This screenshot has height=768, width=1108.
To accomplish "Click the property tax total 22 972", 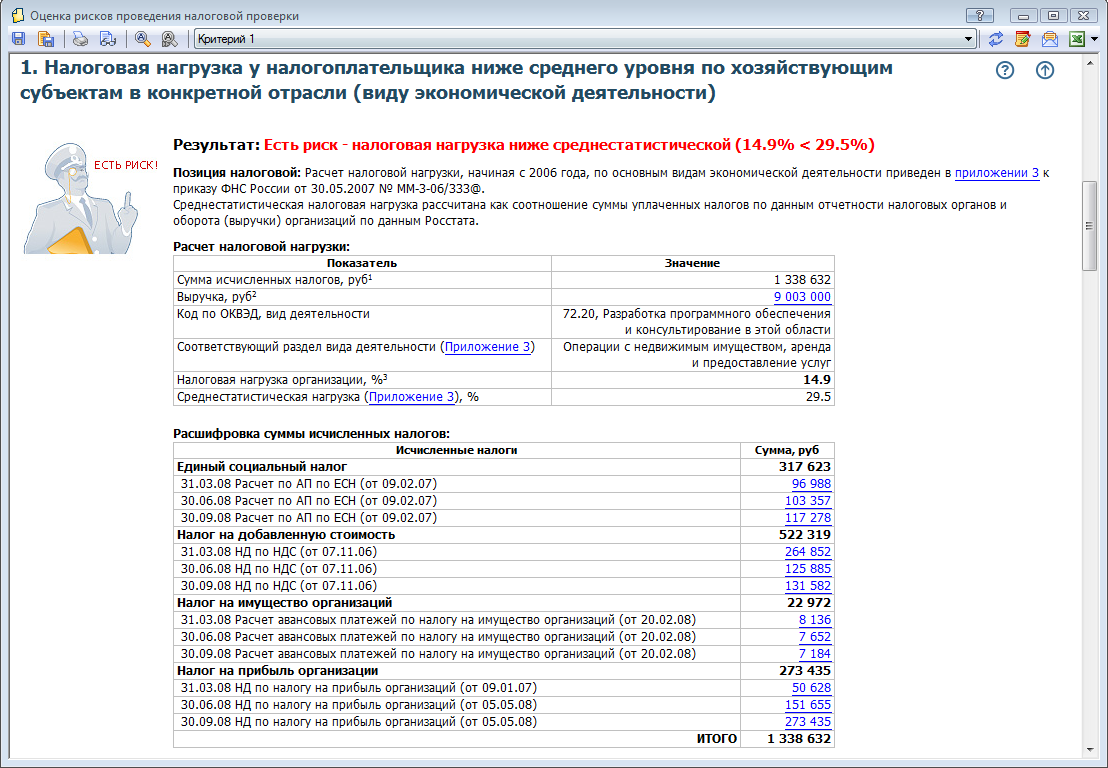I will (x=808, y=603).
